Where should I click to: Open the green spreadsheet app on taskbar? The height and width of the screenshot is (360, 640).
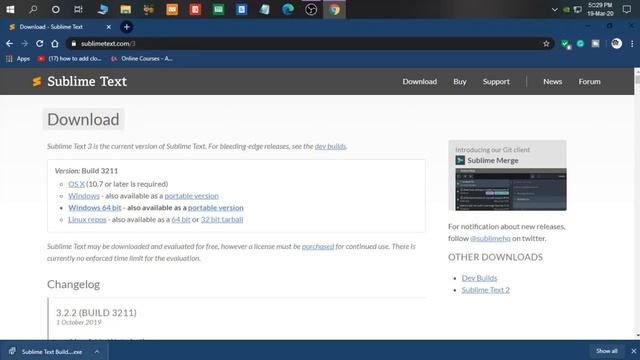point(218,9)
